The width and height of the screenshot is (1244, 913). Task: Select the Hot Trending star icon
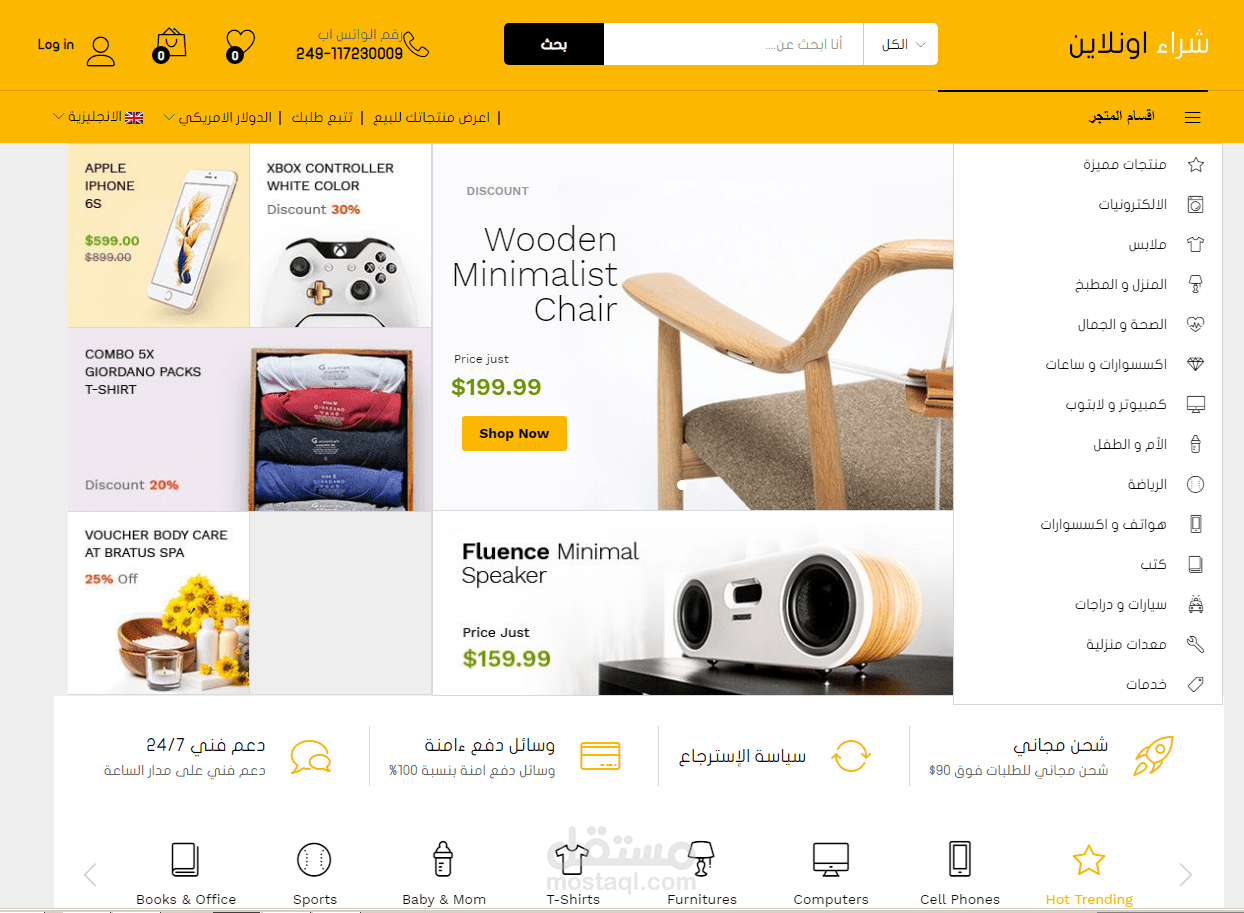1088,859
